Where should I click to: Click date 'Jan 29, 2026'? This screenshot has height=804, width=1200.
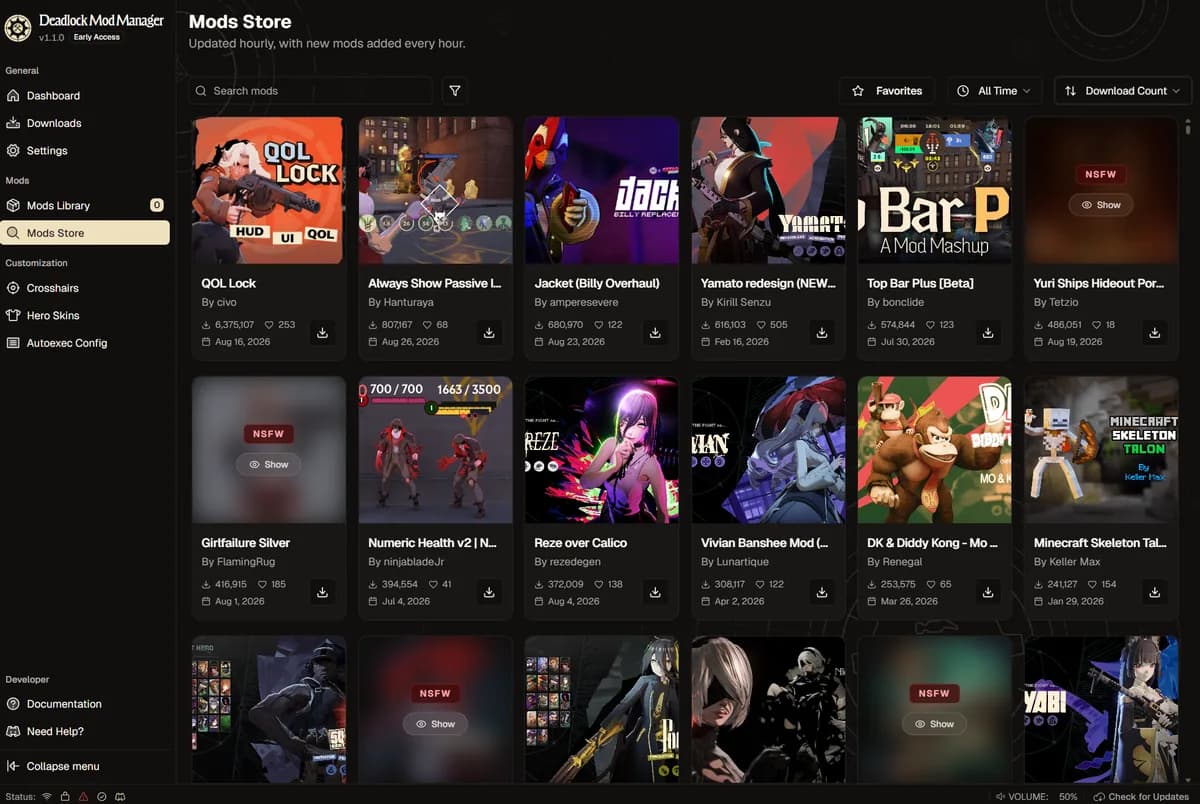(1076, 601)
